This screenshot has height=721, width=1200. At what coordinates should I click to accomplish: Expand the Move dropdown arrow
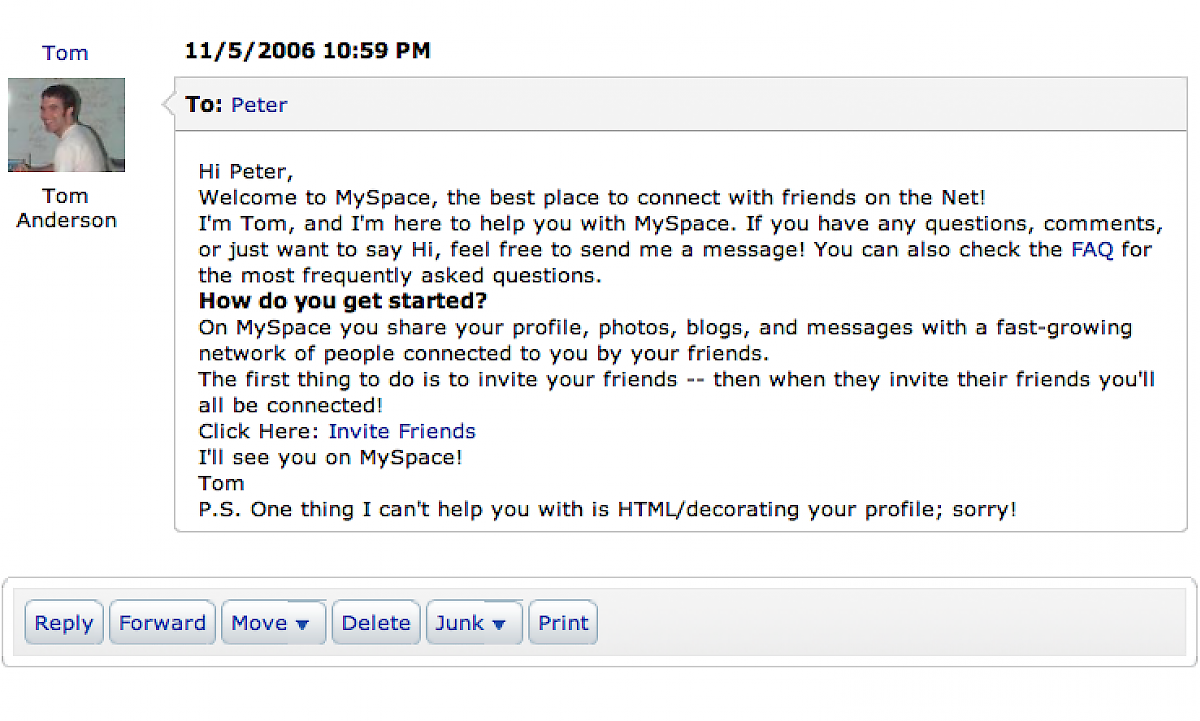[x=303, y=624]
